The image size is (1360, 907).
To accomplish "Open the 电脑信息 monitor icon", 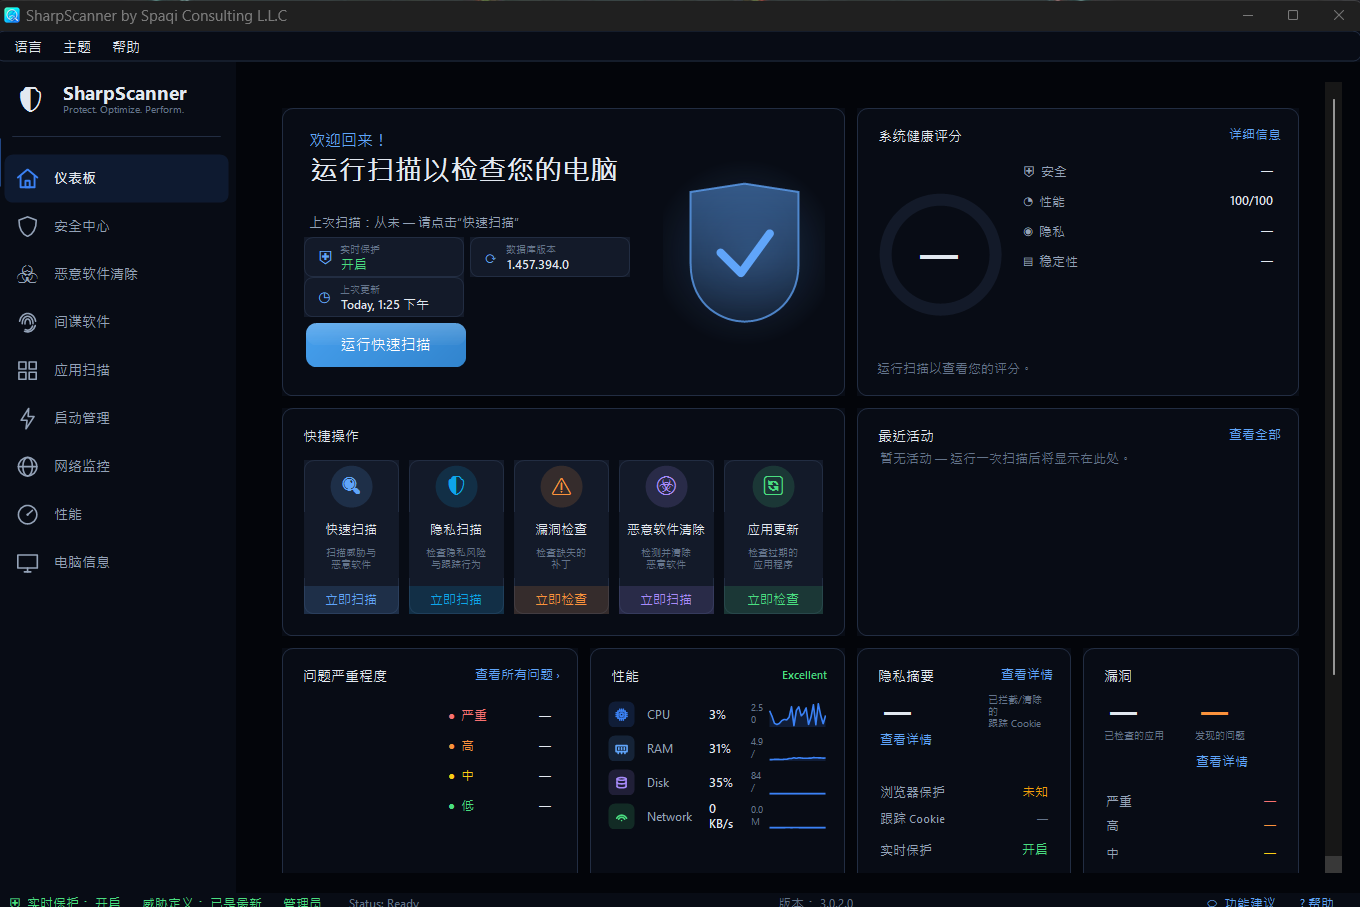I will 28,562.
